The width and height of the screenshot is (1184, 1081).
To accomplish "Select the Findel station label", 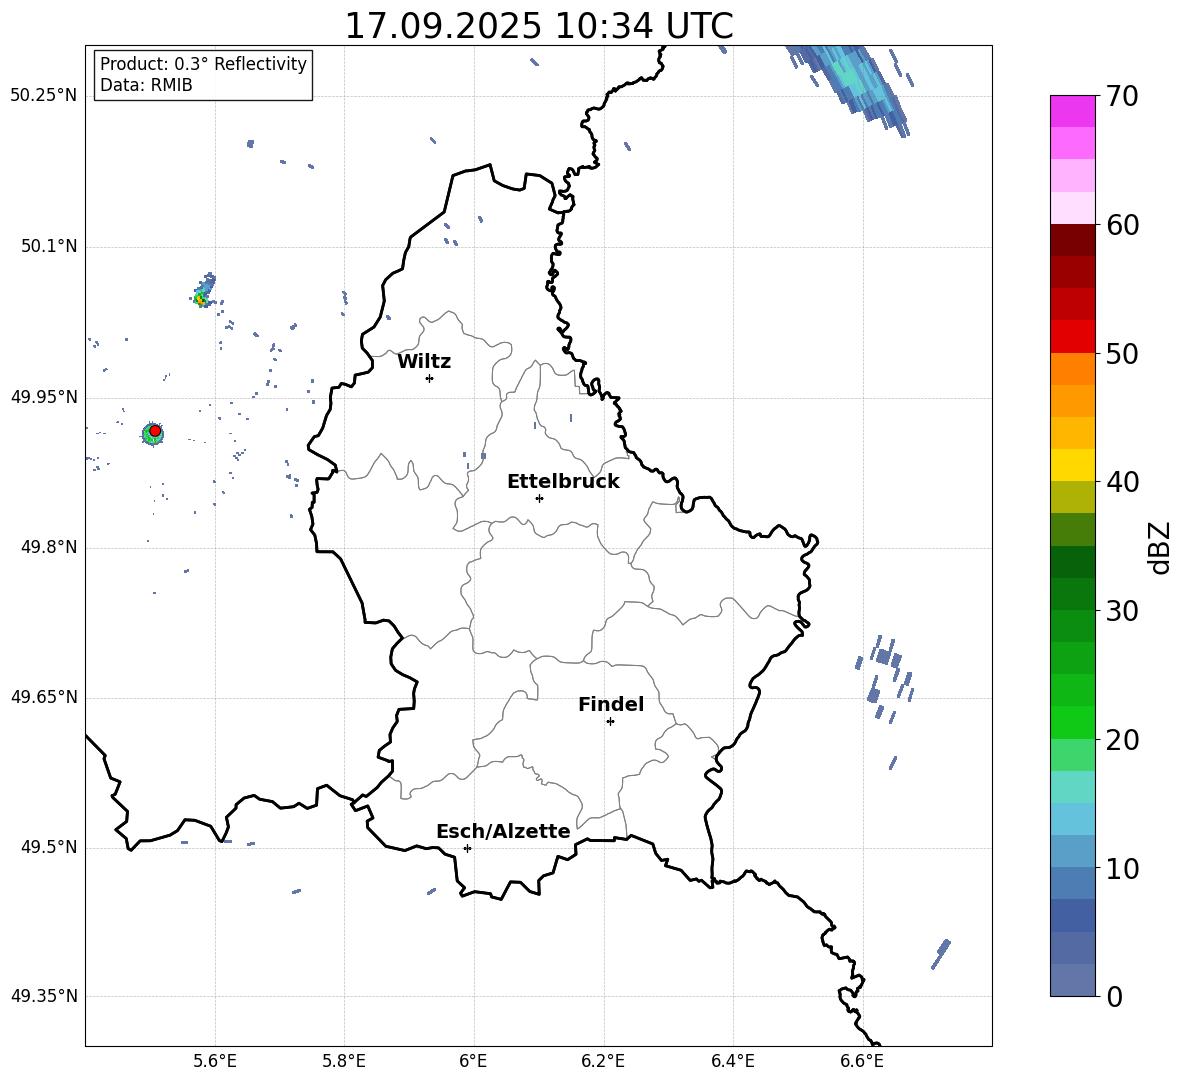I will tap(611, 704).
